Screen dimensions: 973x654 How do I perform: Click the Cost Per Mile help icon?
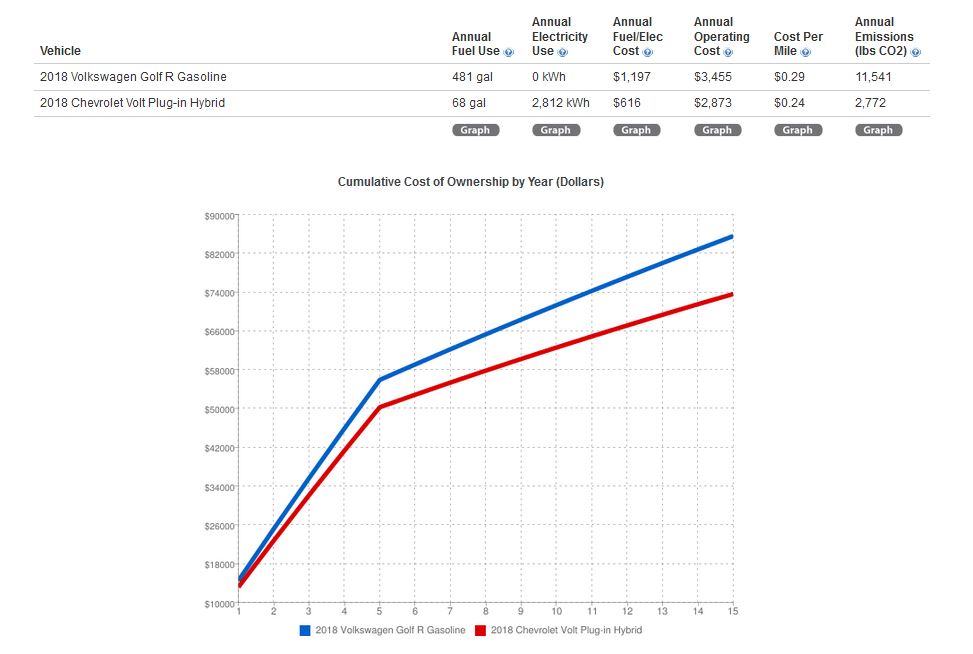(x=806, y=52)
